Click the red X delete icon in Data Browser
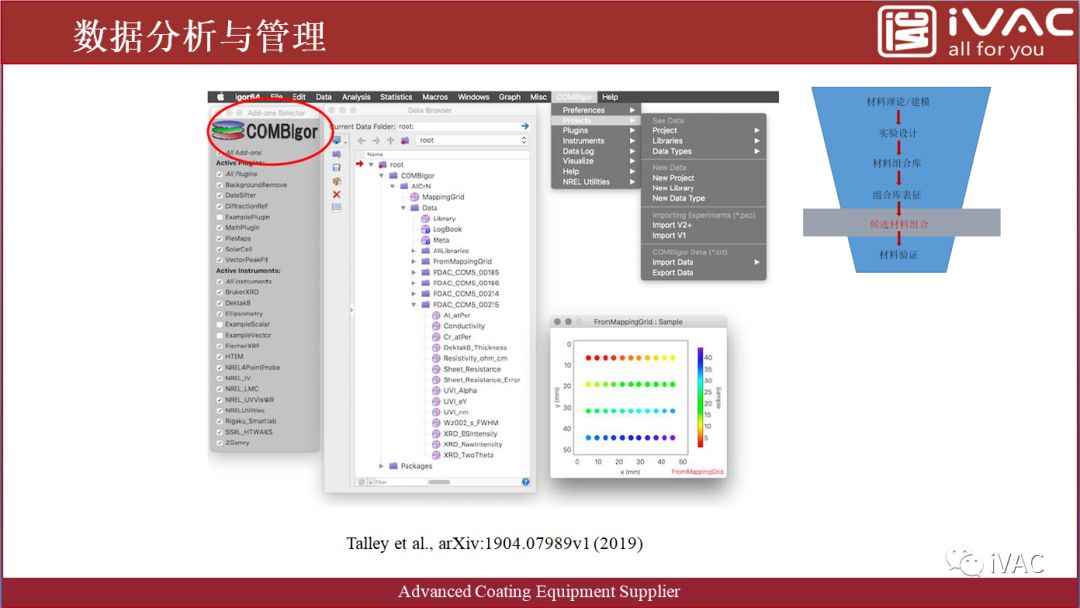Screen dimensions: 1080x608 [x=336, y=194]
